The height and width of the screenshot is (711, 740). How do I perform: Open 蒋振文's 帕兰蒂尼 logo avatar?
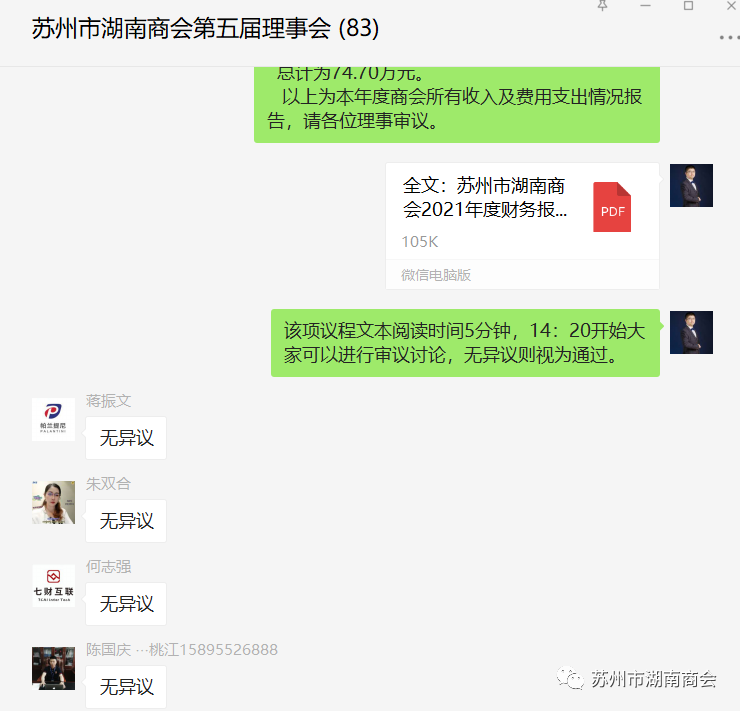(x=53, y=419)
